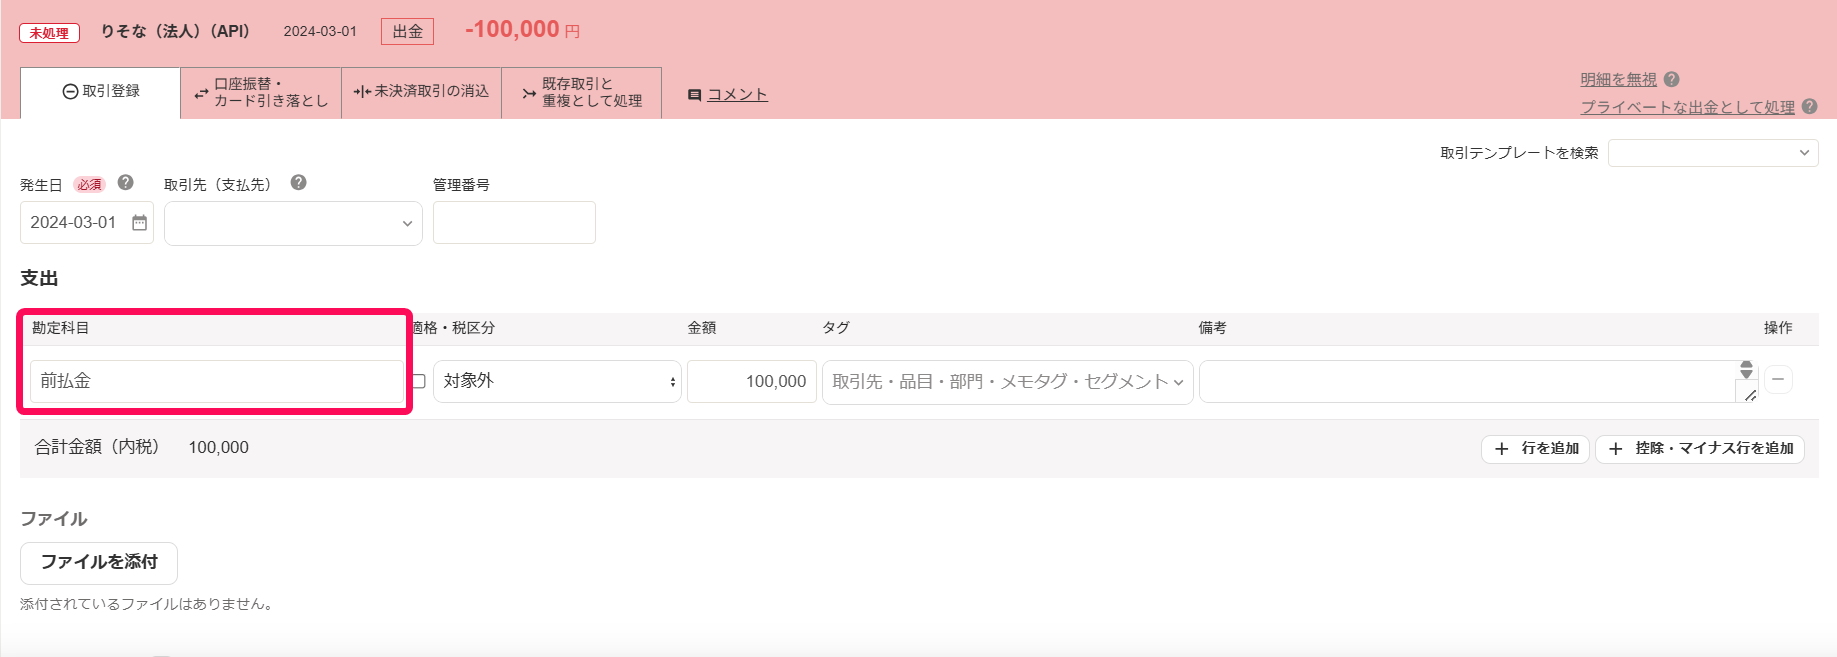The height and width of the screenshot is (657, 1837).
Task: Expand the 取引先(支払先) dropdown
Action: pos(293,223)
